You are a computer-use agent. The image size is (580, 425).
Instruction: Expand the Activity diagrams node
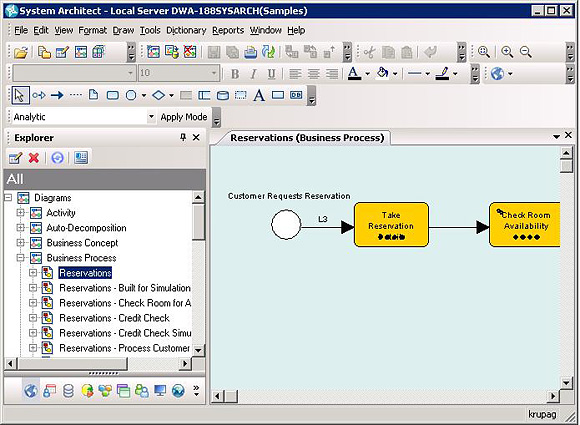pos(21,213)
